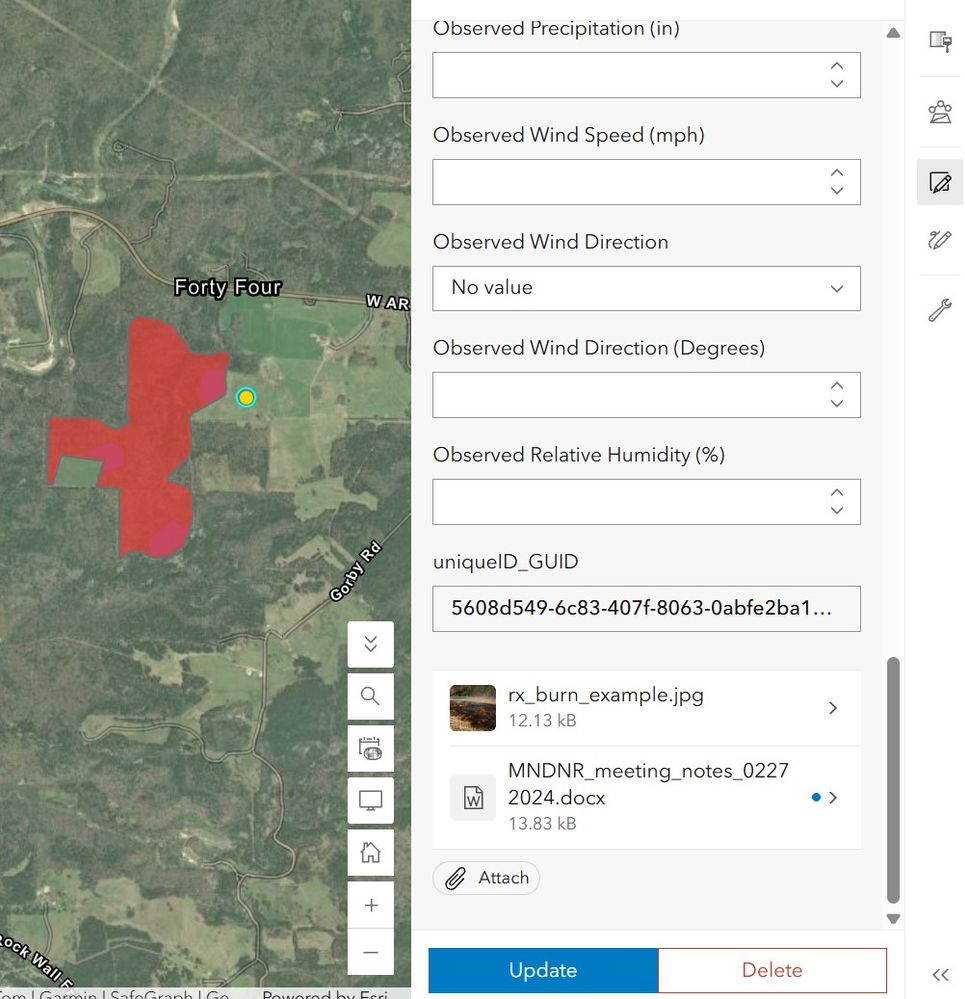Zoom out with the minus button
This screenshot has height=999, width=965.
(370, 952)
